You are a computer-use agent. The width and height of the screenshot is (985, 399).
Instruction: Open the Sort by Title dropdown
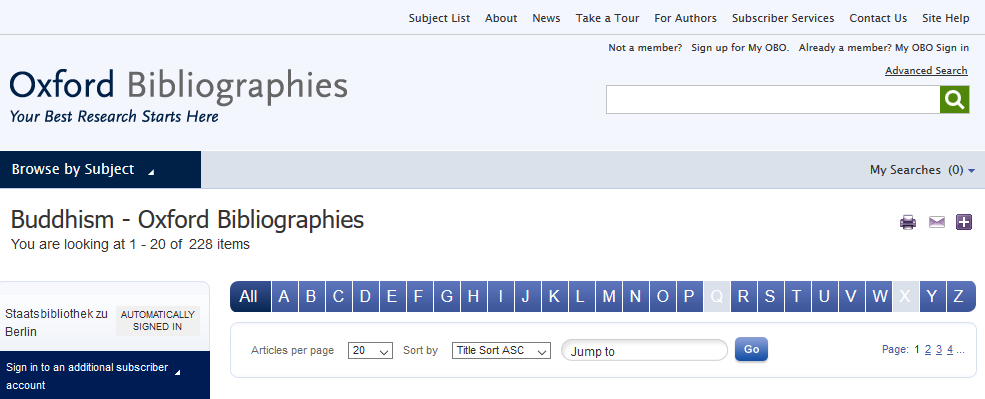tap(501, 351)
